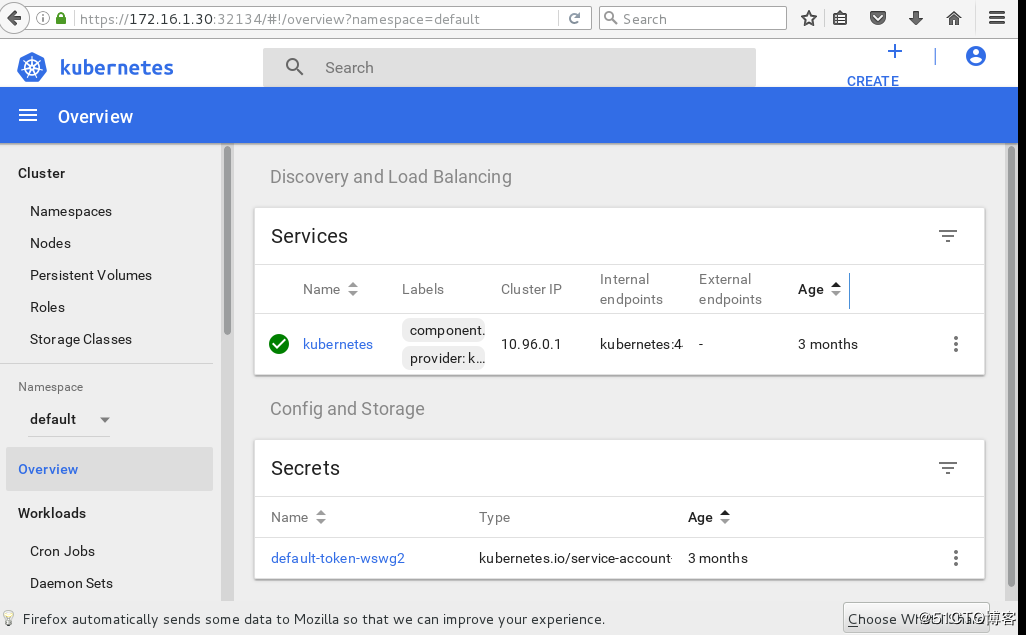1026x635 pixels.
Task: Click the Kubernetes helm logo
Action: click(32, 67)
